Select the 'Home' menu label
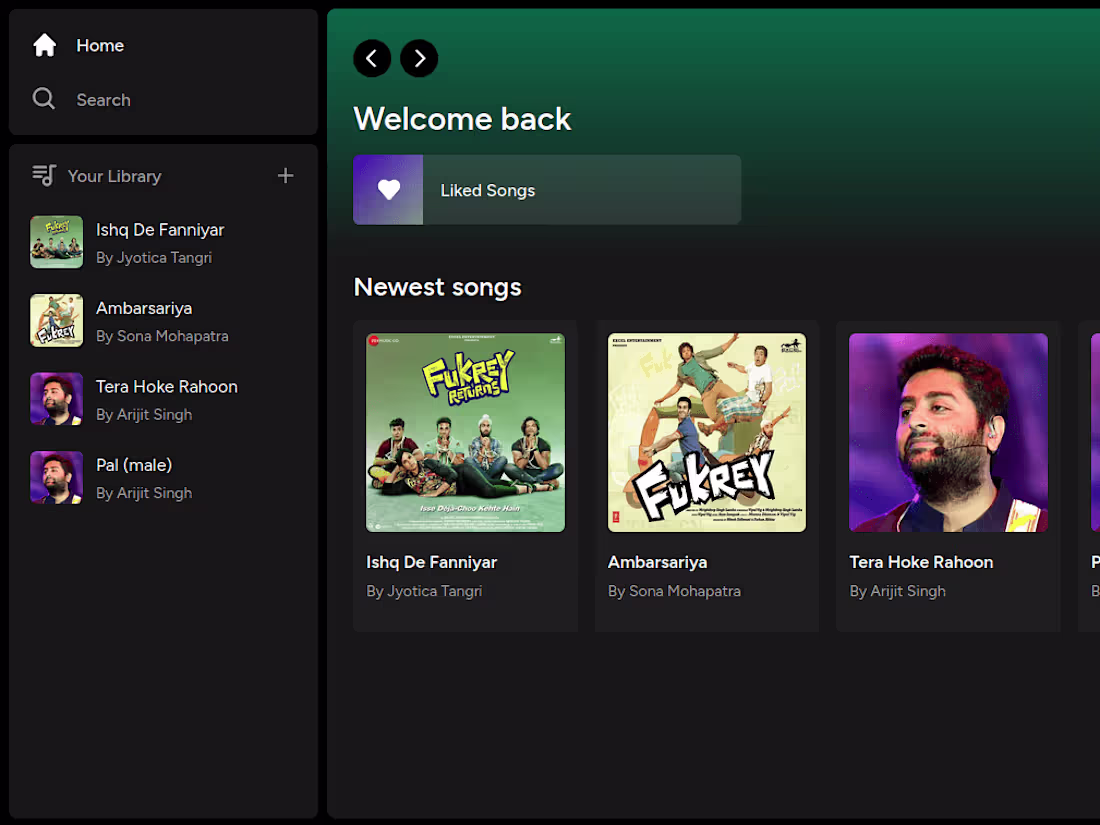Screen dimensions: 1100x825 click(x=100, y=44)
